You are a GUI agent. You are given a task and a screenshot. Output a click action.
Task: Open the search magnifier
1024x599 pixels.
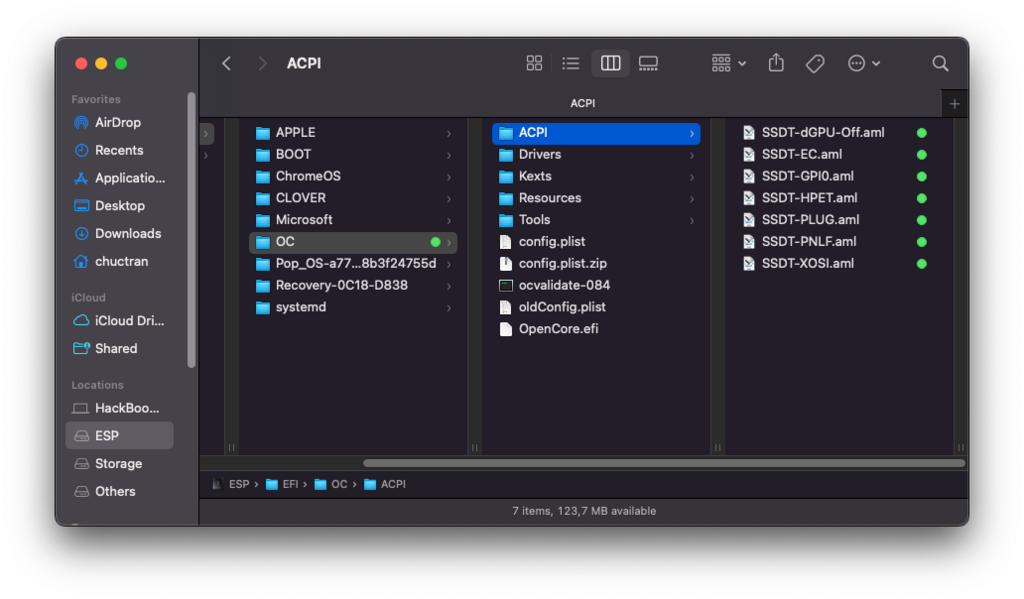tap(940, 63)
